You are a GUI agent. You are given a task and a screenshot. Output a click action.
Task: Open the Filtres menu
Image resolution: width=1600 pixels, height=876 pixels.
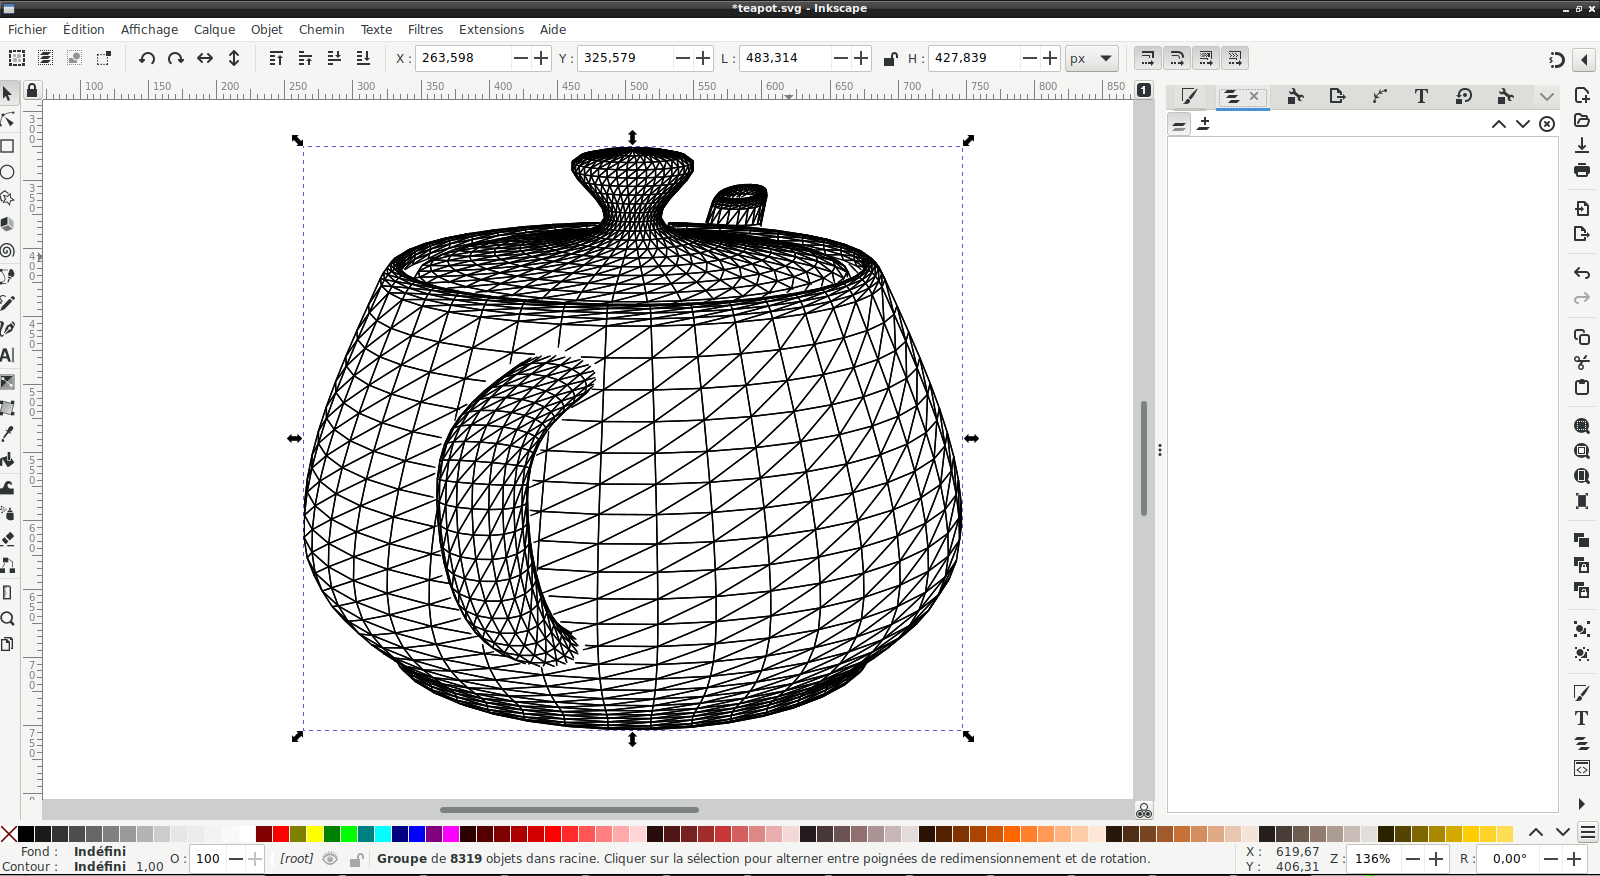[425, 29]
